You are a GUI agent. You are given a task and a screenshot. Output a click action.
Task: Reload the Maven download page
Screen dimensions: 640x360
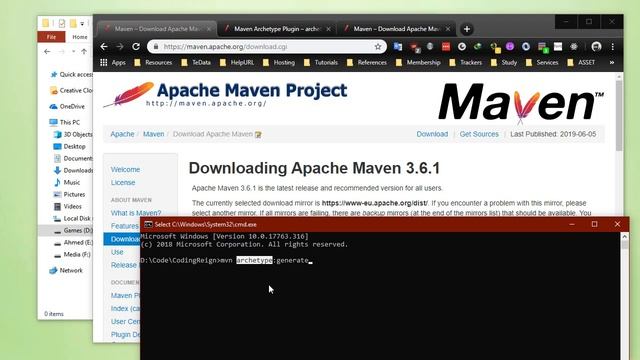[x=136, y=47]
